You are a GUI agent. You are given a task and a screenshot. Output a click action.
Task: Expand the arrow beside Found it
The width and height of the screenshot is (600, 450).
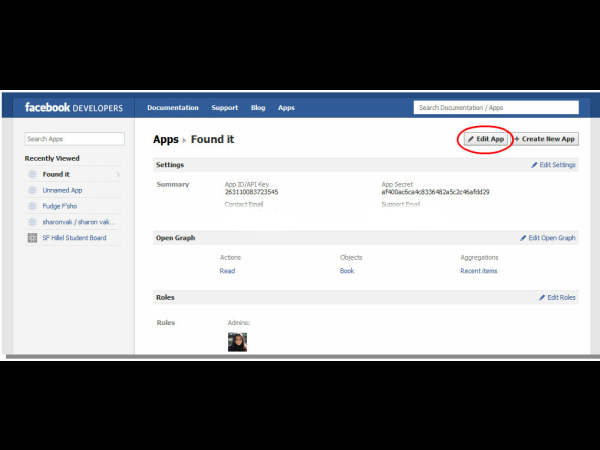pyautogui.click(x=118, y=174)
